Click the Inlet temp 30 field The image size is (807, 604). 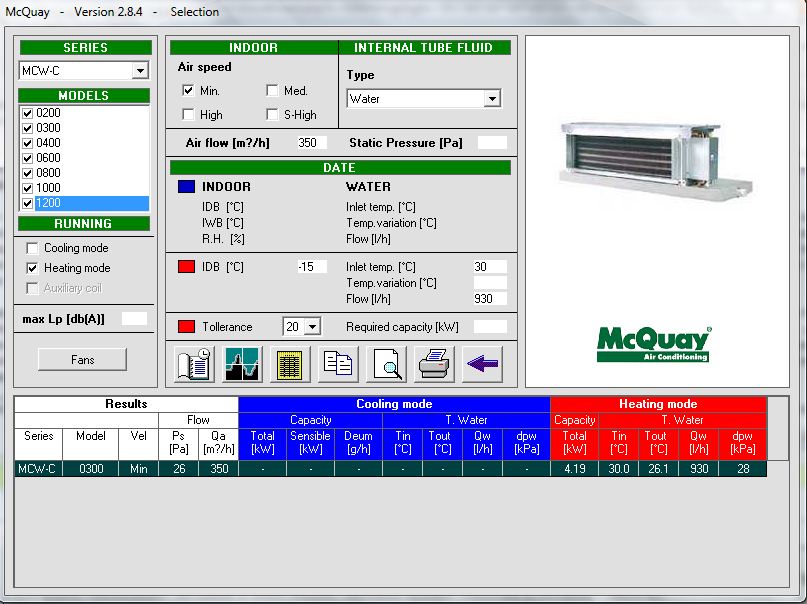tap(490, 267)
